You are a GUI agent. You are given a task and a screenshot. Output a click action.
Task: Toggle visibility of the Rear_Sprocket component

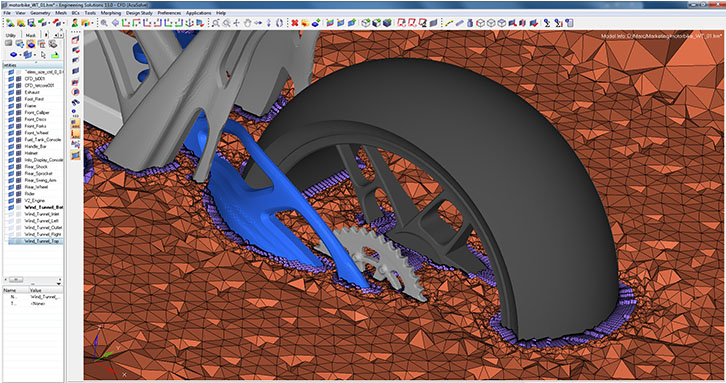11,173
